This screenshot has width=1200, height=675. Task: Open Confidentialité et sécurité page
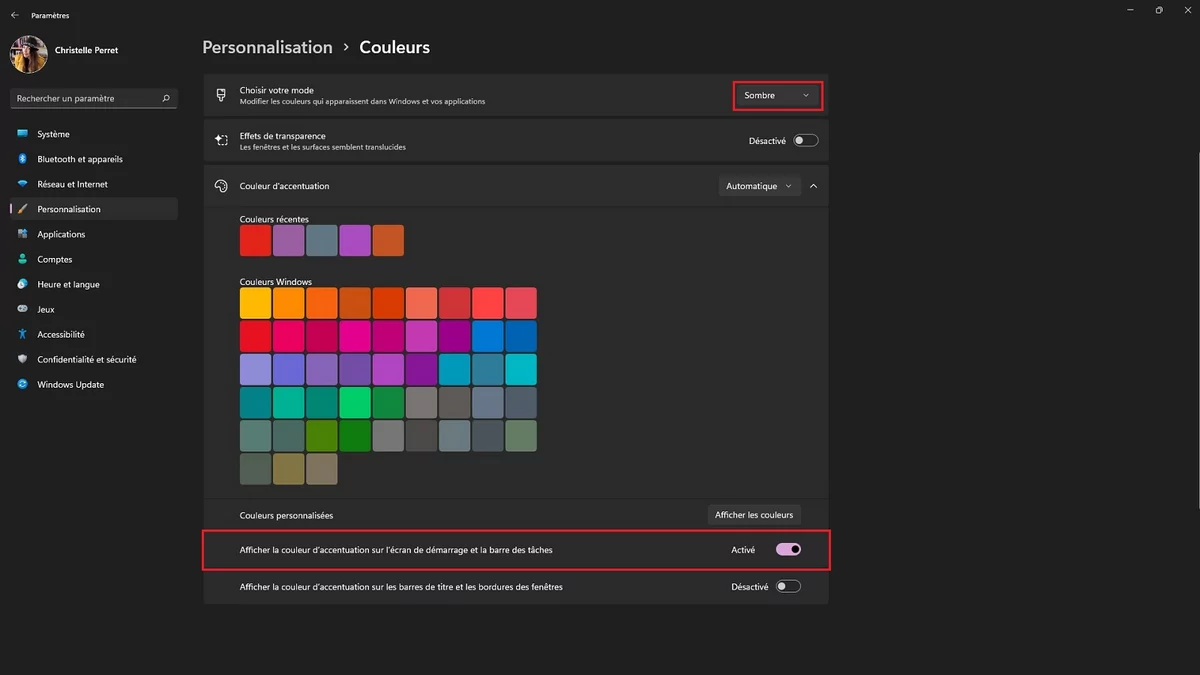pyautogui.click(x=94, y=359)
